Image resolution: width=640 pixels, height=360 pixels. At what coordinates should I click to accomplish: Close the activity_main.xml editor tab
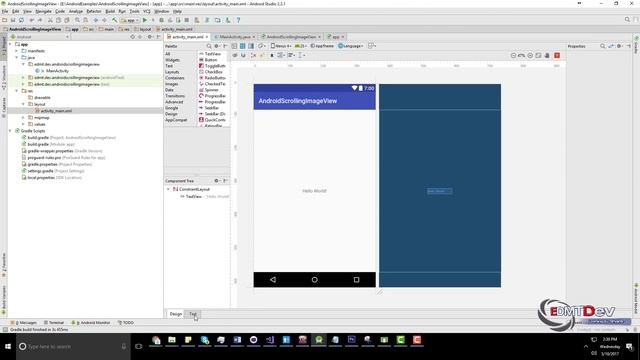click(x=207, y=37)
